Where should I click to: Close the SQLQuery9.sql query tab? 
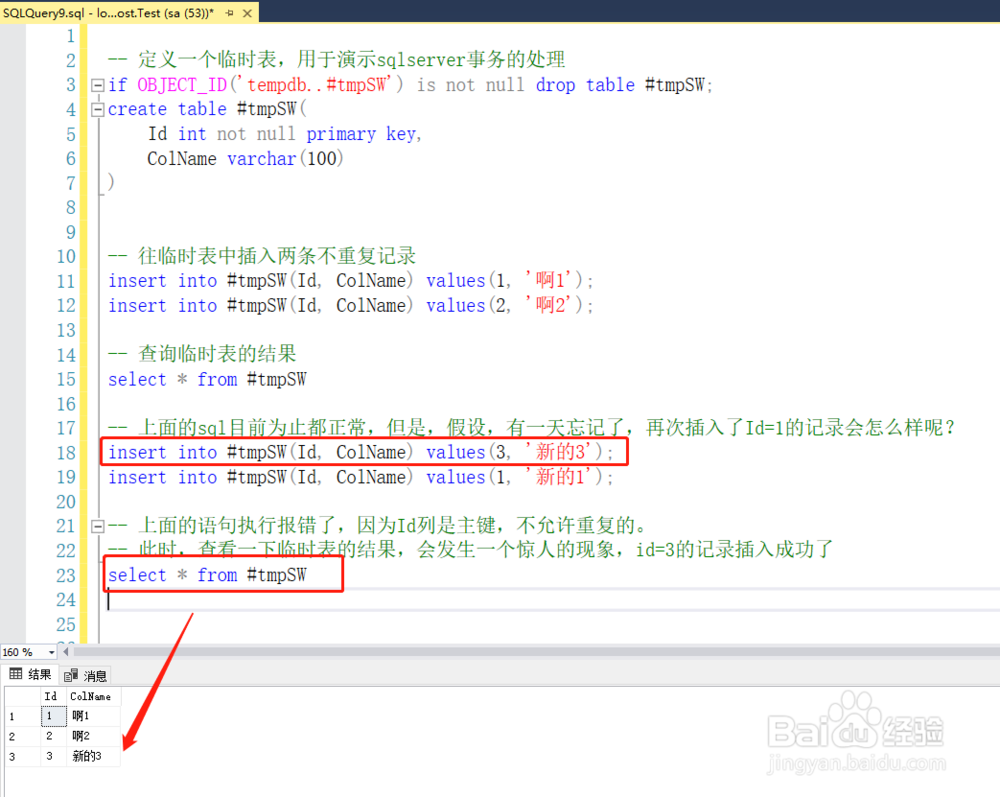tap(248, 14)
